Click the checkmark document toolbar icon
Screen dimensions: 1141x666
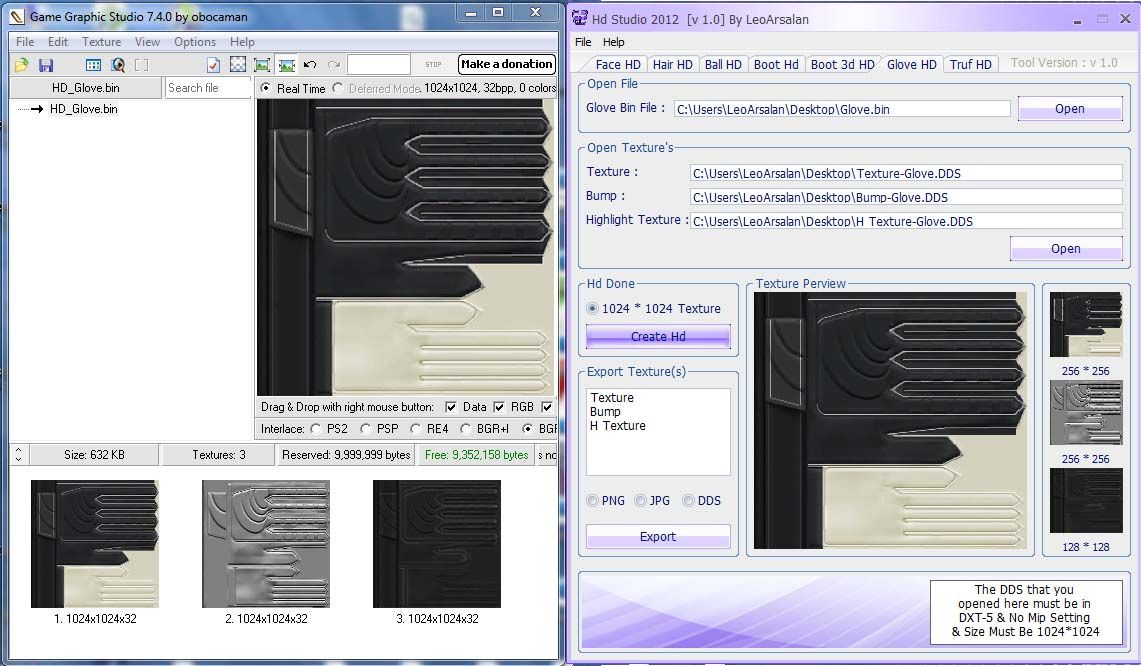213,65
